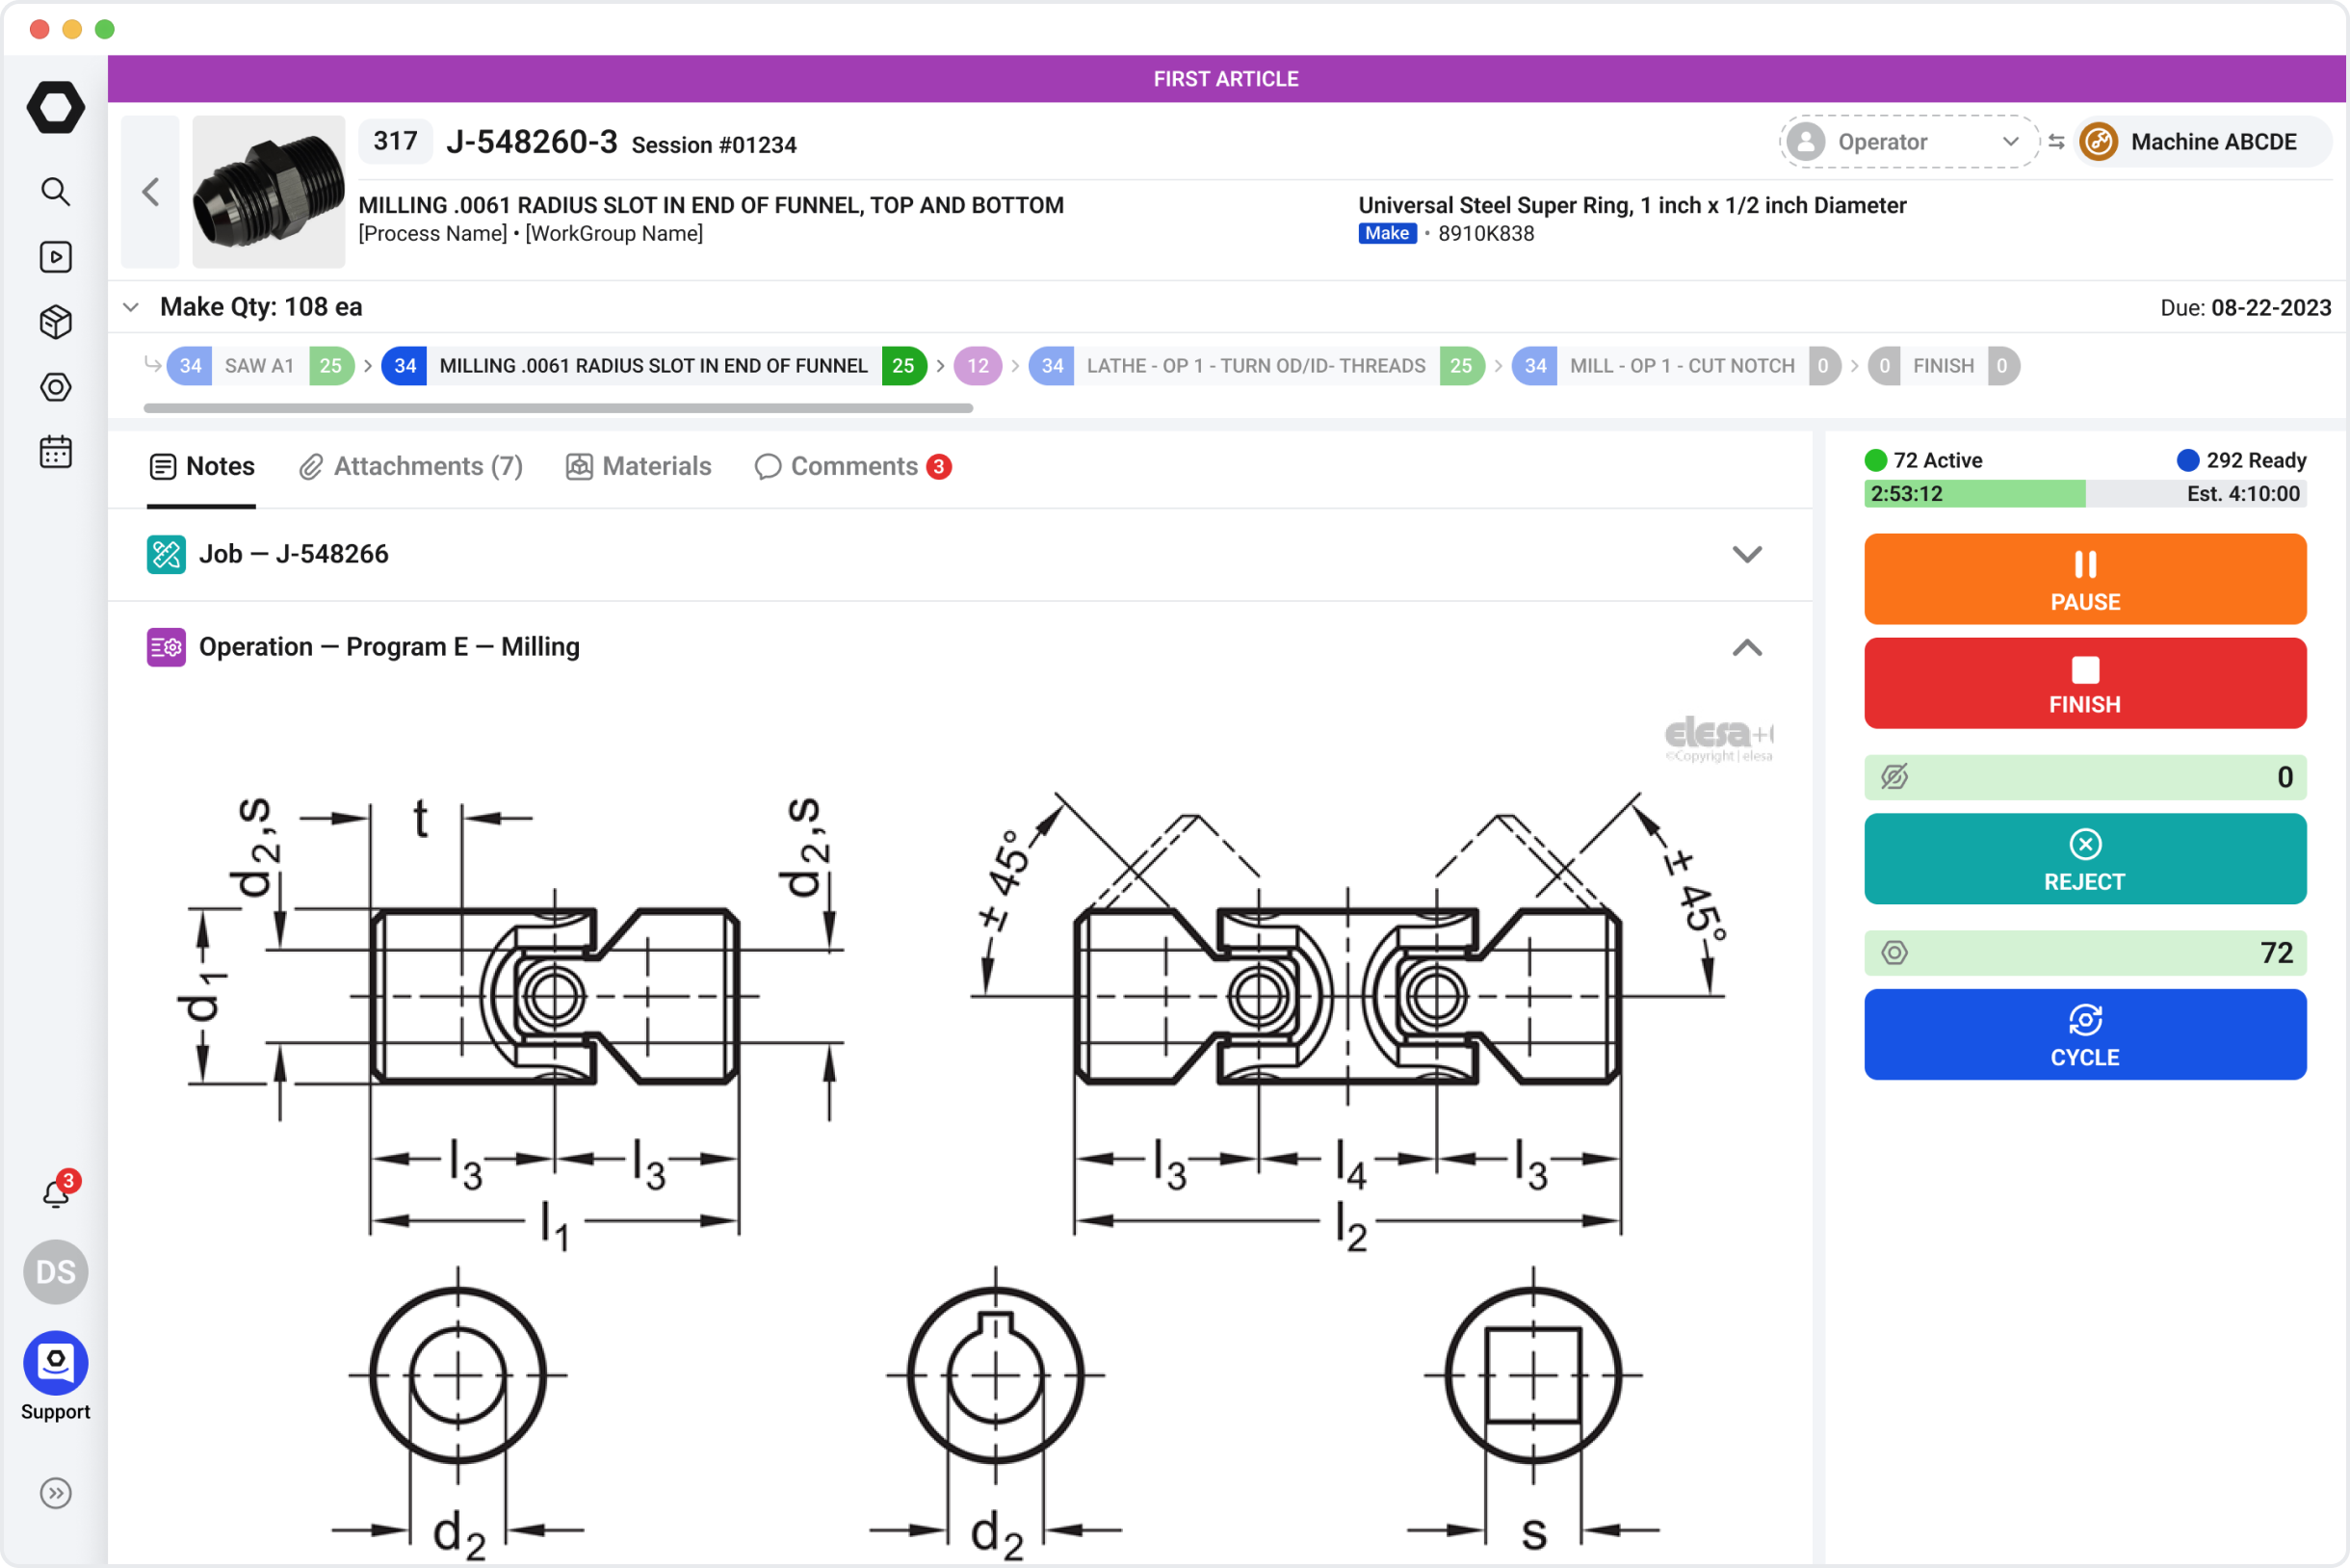Click the machine swap icon beside Machine ABCDE
Screen dimensions: 2350x1568
pos(2054,141)
